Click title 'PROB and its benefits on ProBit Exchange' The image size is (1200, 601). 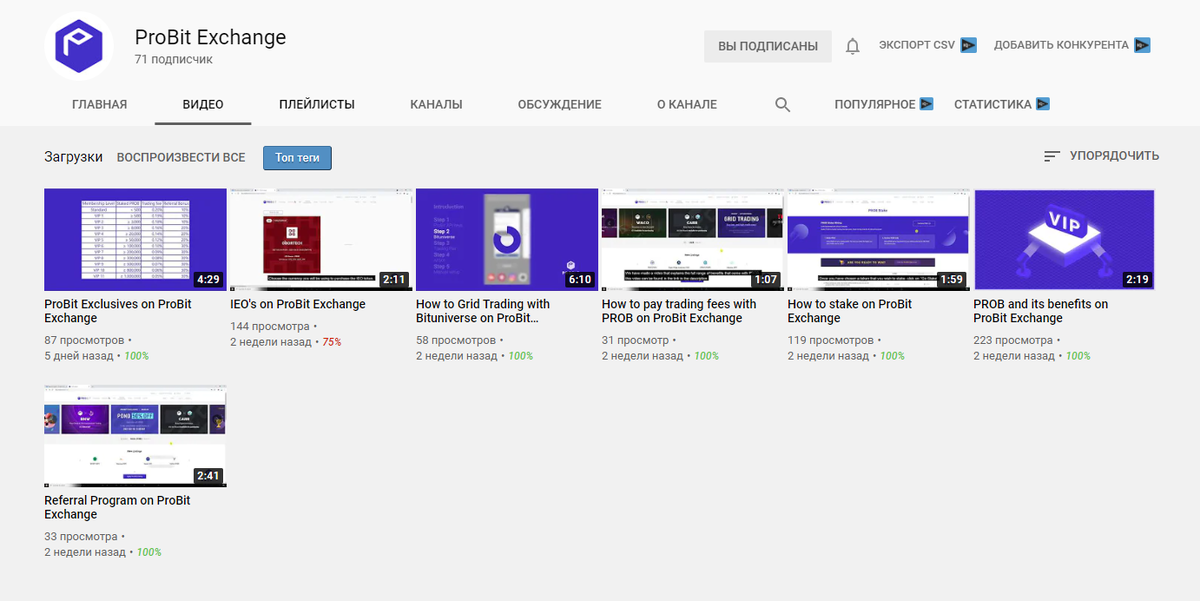pyautogui.click(x=1041, y=311)
